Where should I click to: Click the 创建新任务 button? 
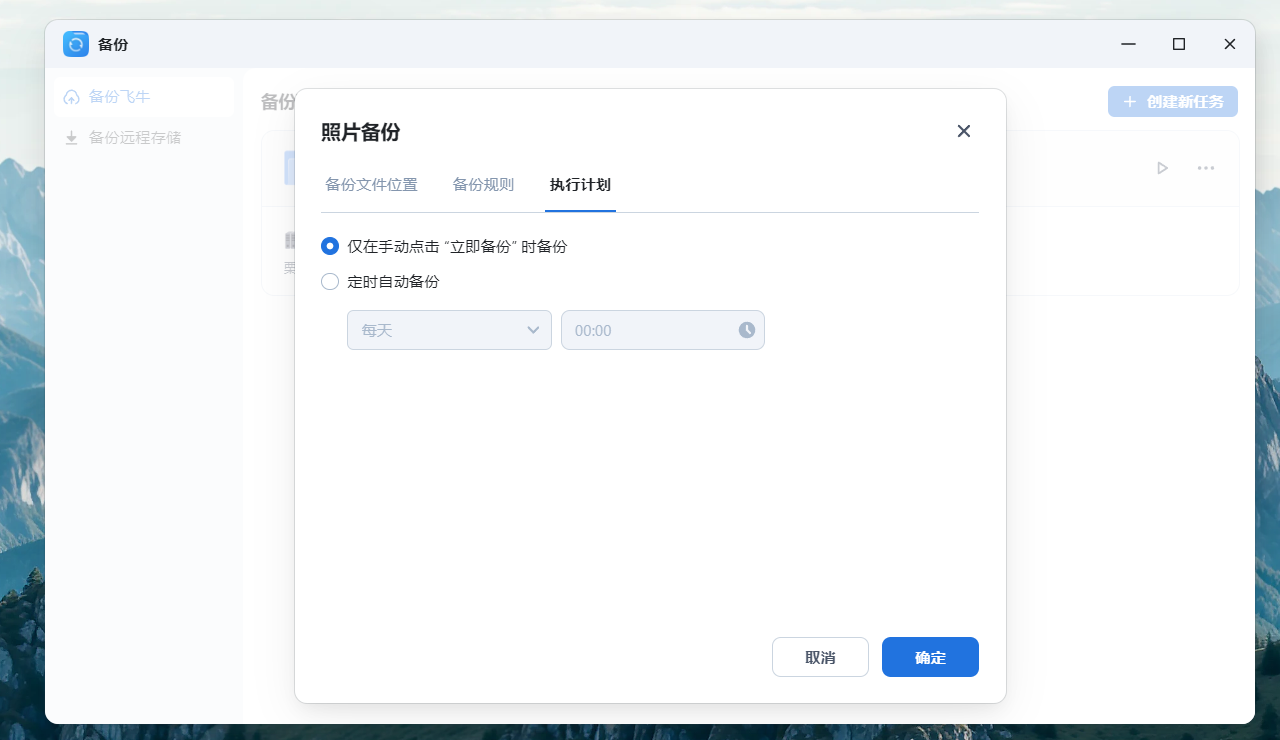tap(1173, 102)
